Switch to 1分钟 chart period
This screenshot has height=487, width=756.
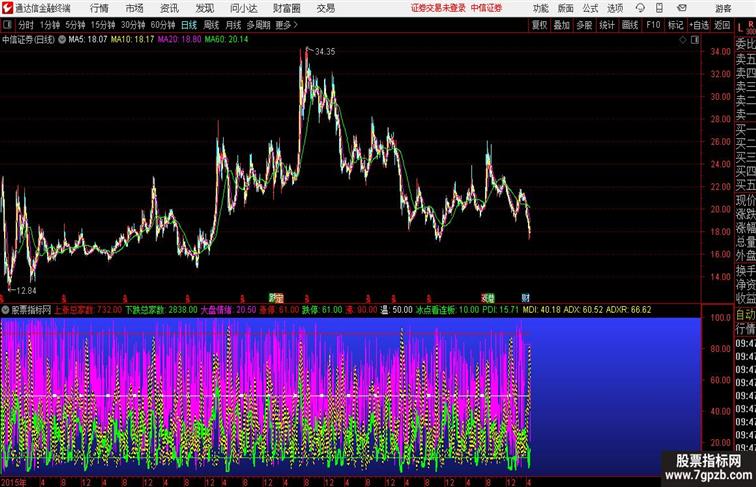[x=50, y=25]
